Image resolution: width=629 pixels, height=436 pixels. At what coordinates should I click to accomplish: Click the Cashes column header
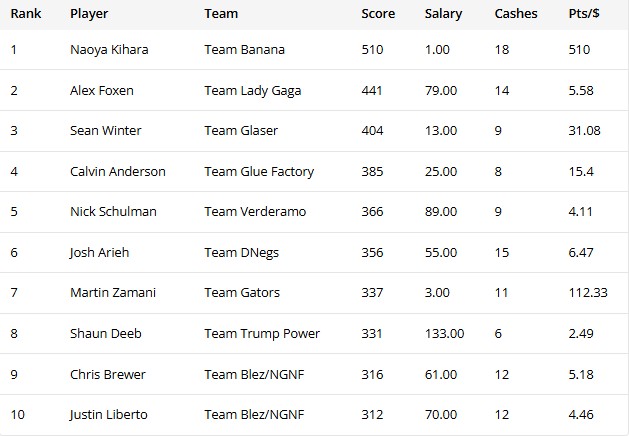(x=516, y=14)
